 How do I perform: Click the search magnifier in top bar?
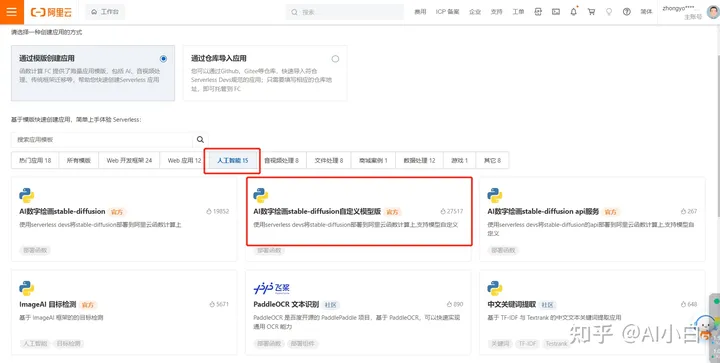[294, 12]
